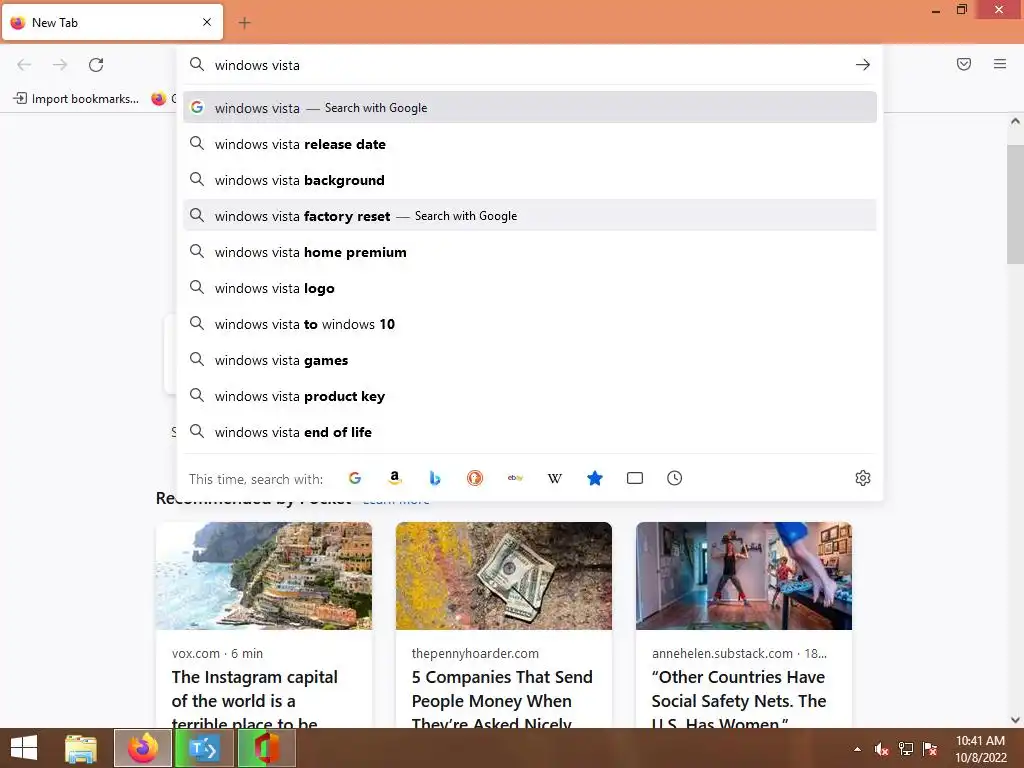The height and width of the screenshot is (768, 1024).
Task: Open a new tab with the plus button
Action: 244,23
